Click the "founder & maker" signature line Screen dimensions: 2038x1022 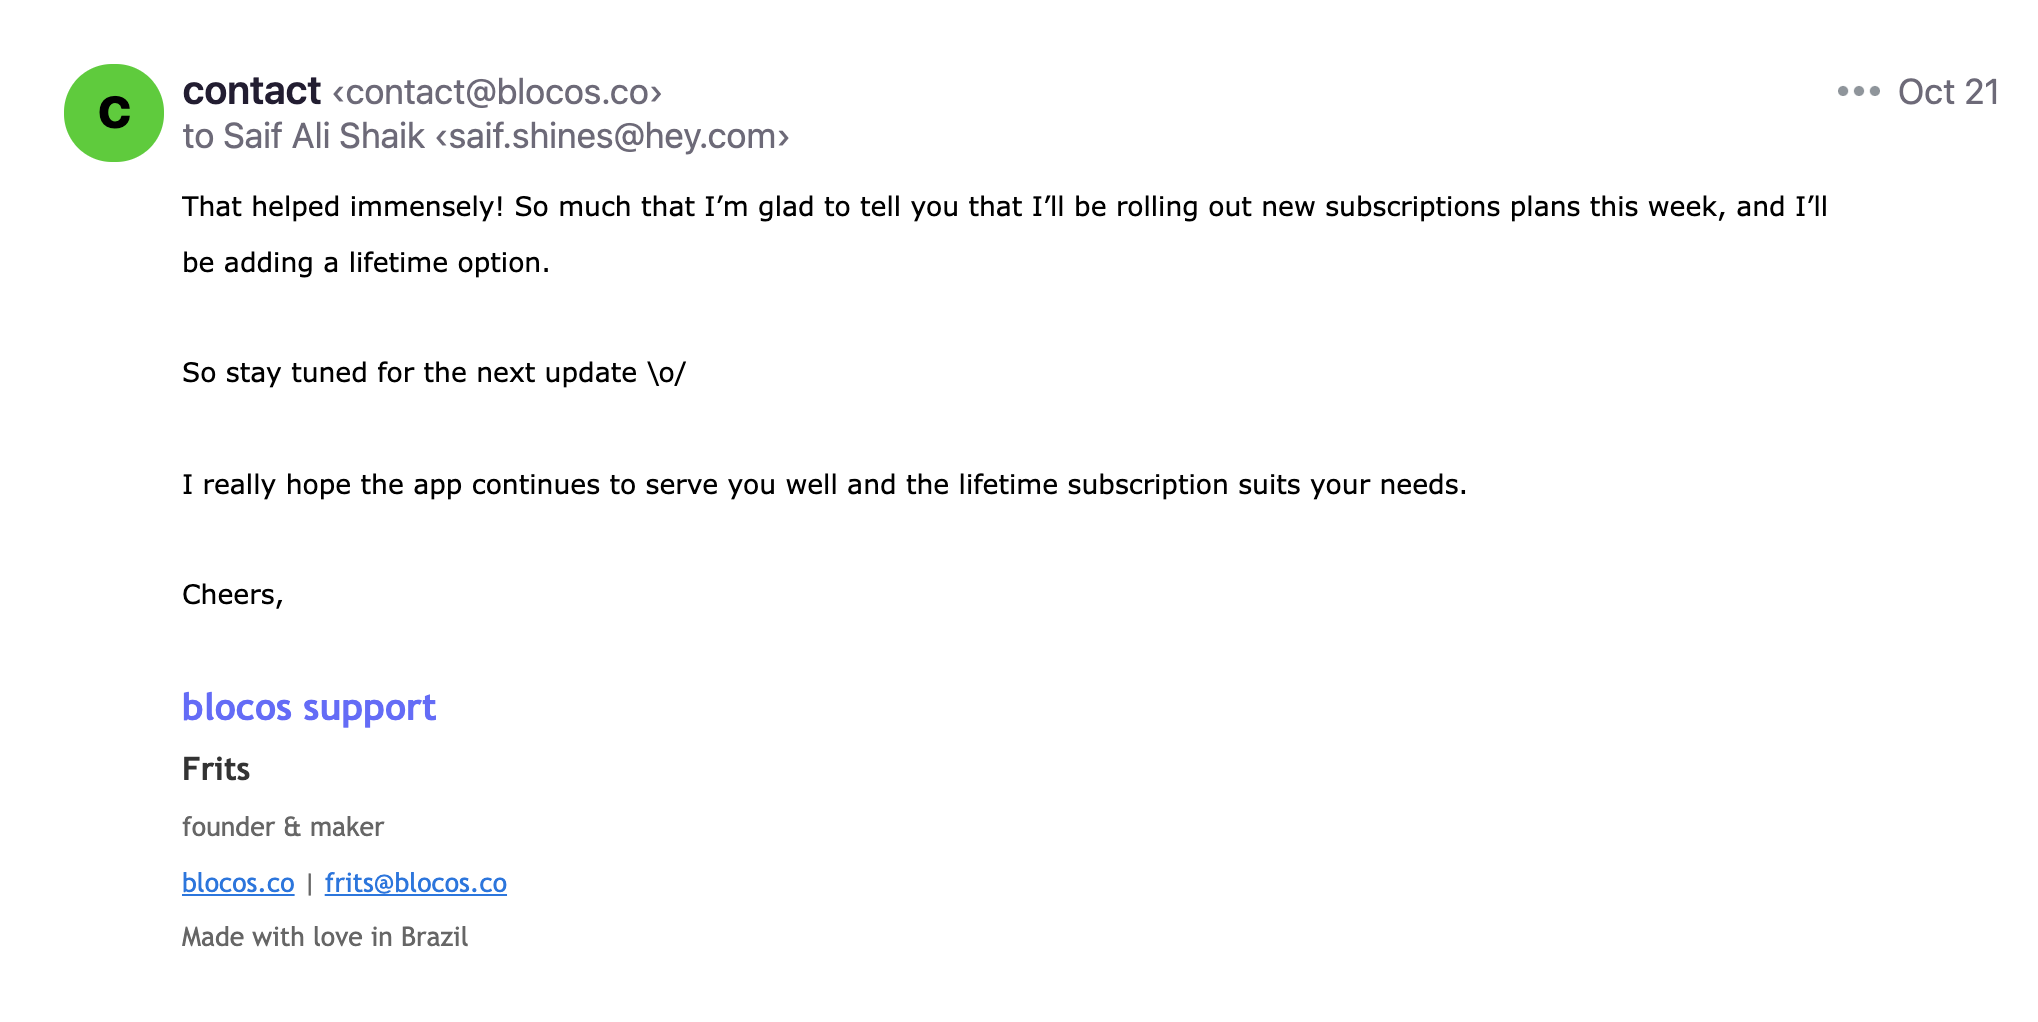pyautogui.click(x=283, y=827)
